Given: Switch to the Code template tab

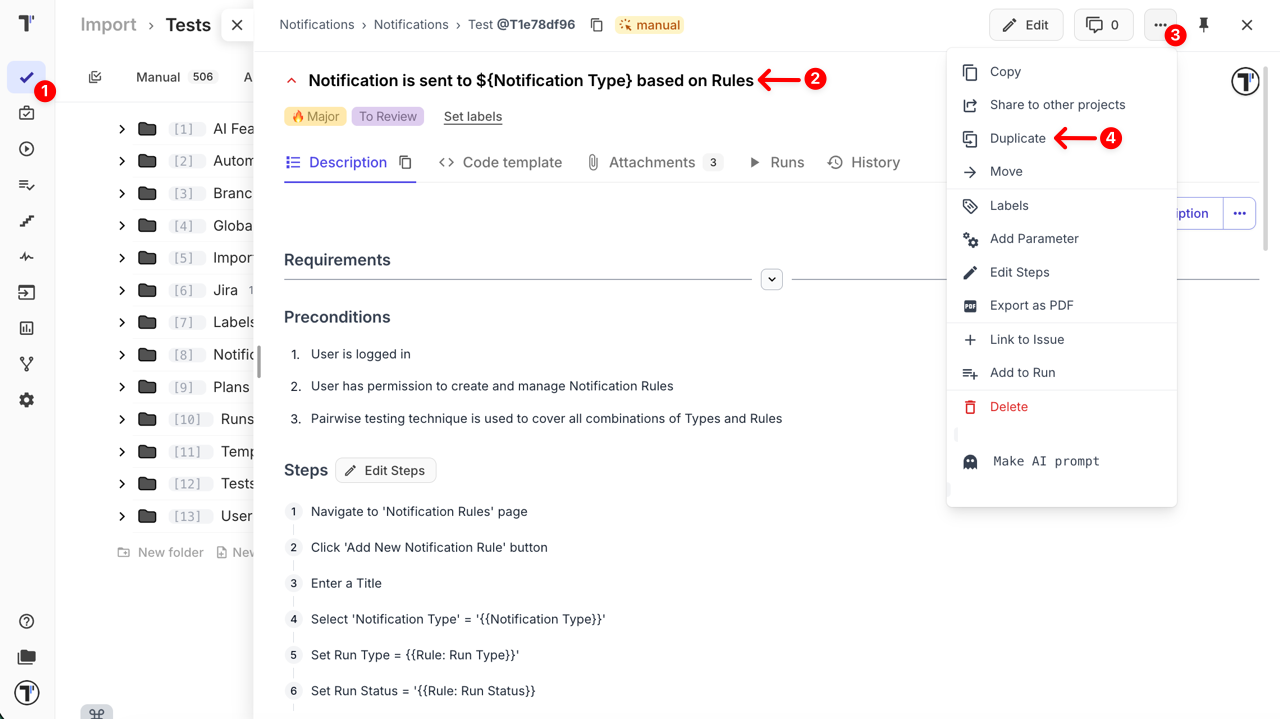Looking at the screenshot, I should pyautogui.click(x=500, y=162).
